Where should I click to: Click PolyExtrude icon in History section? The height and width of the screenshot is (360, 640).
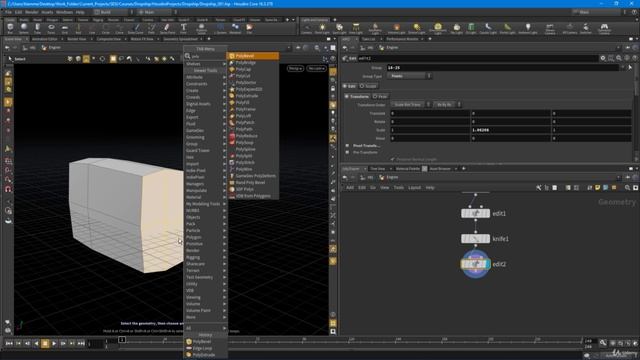(x=189, y=355)
